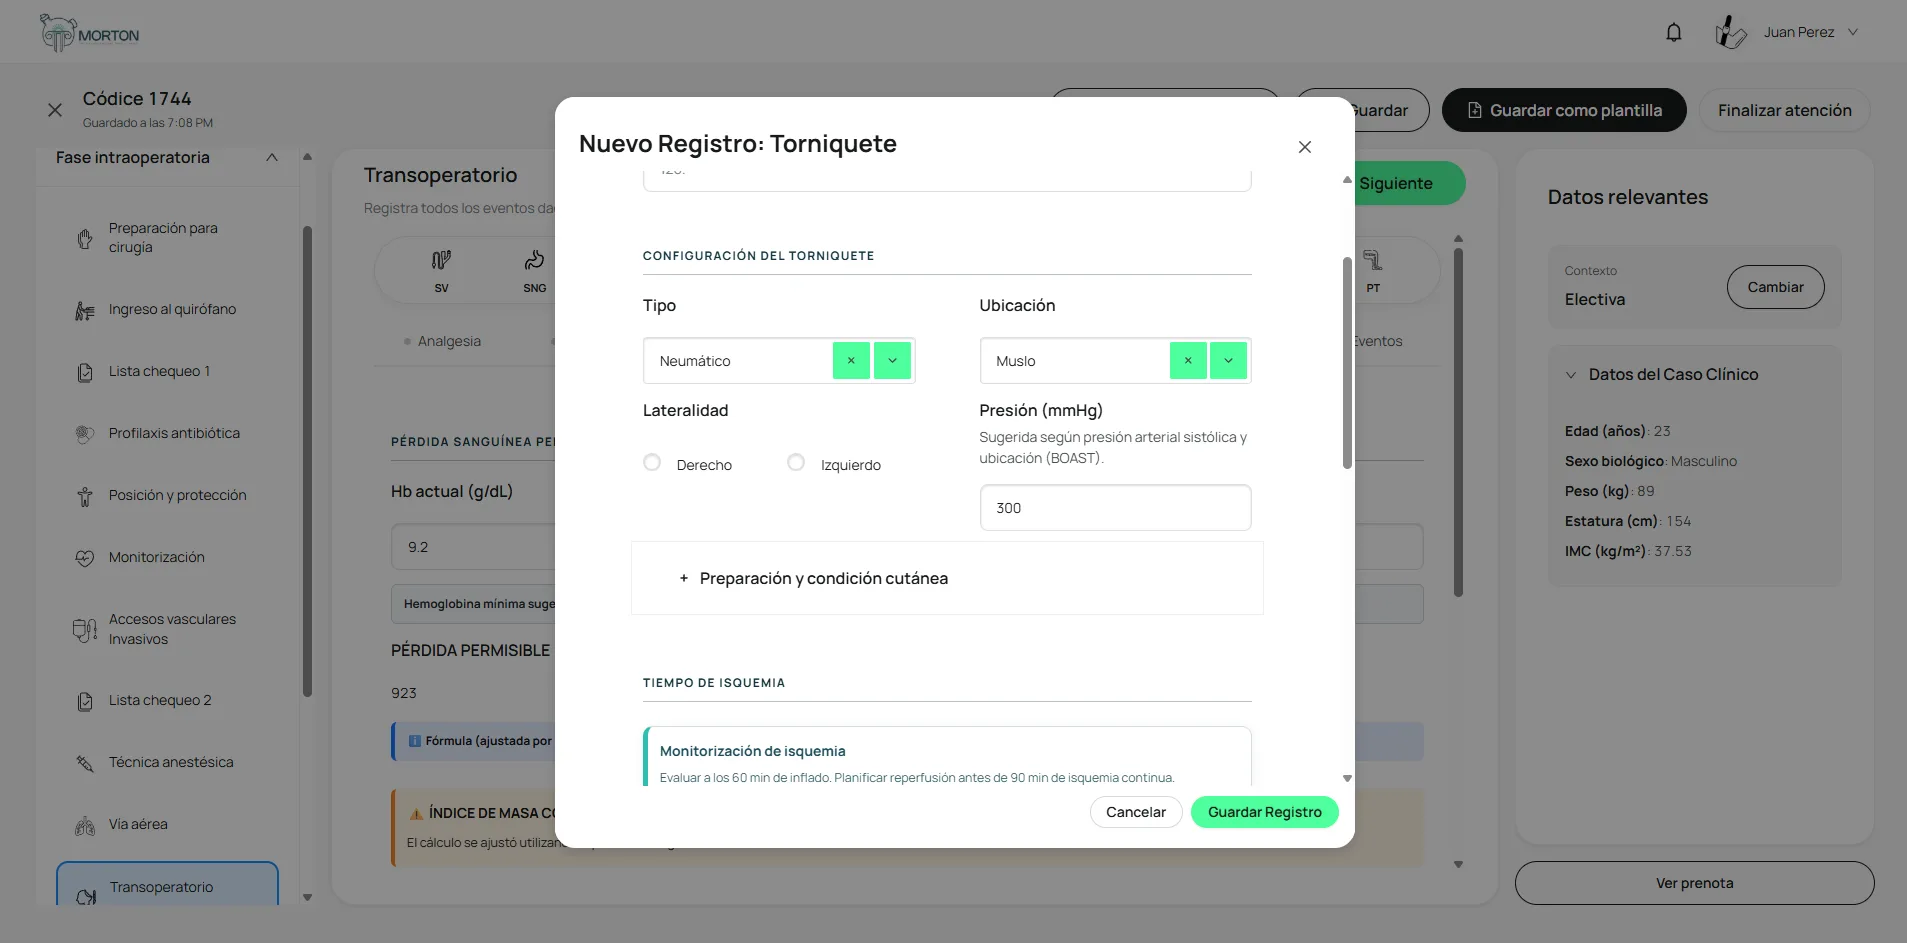Switch to the Analgesia tab
The width and height of the screenshot is (1907, 943).
tap(449, 341)
